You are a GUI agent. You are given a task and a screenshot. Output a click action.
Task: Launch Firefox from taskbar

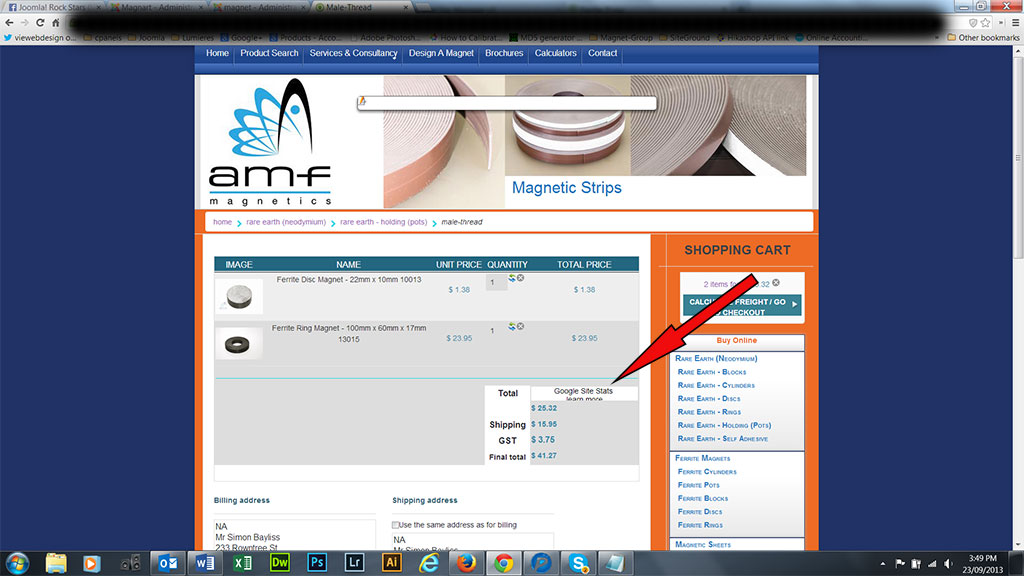[x=466, y=563]
